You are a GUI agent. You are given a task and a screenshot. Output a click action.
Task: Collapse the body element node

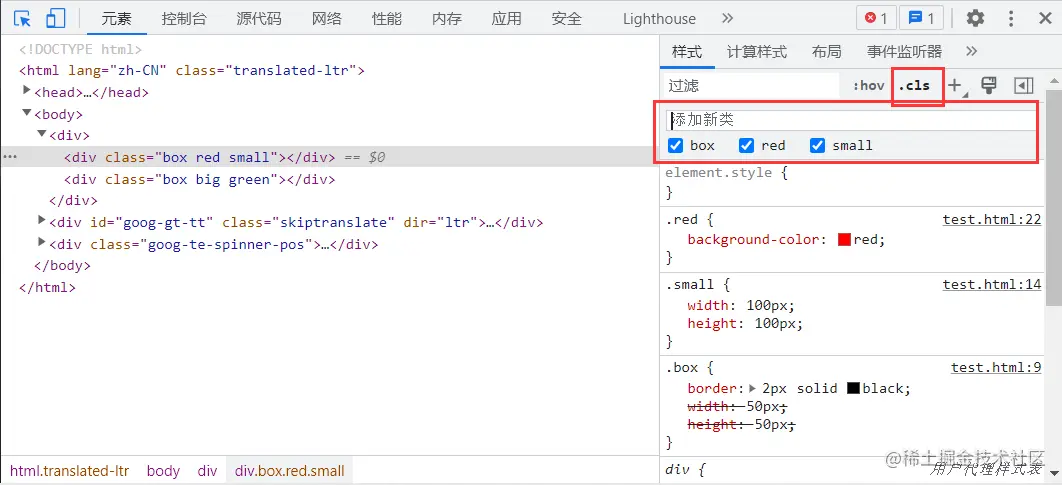coord(27,112)
